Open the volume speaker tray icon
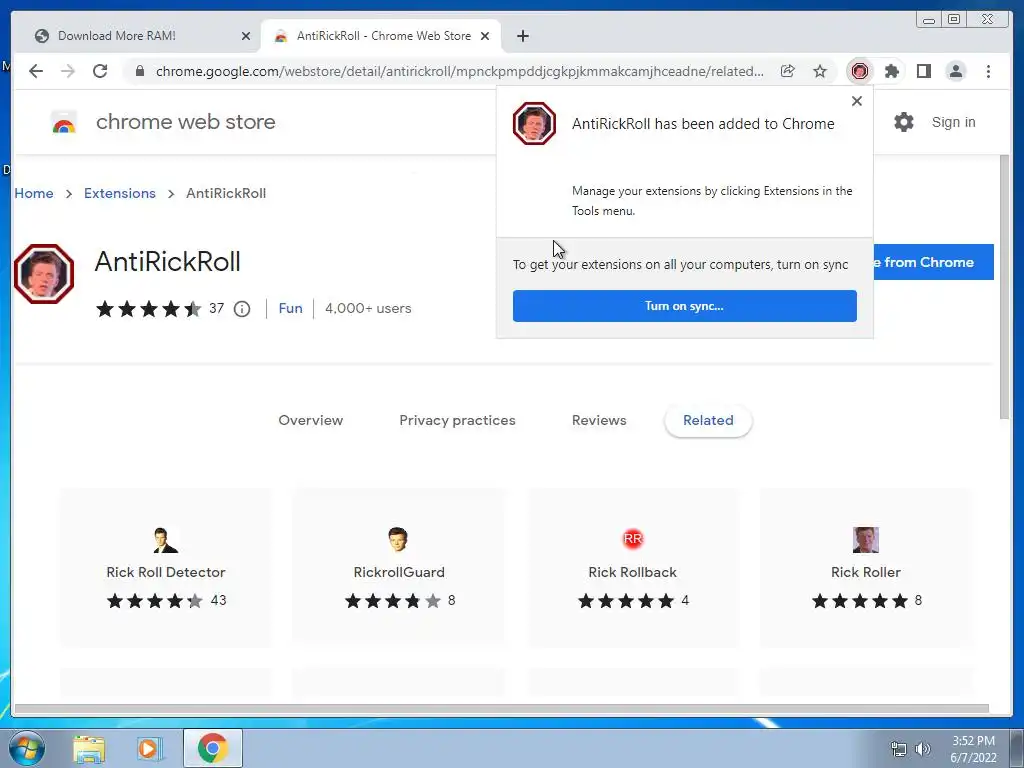Image resolution: width=1024 pixels, height=768 pixels. (x=923, y=749)
